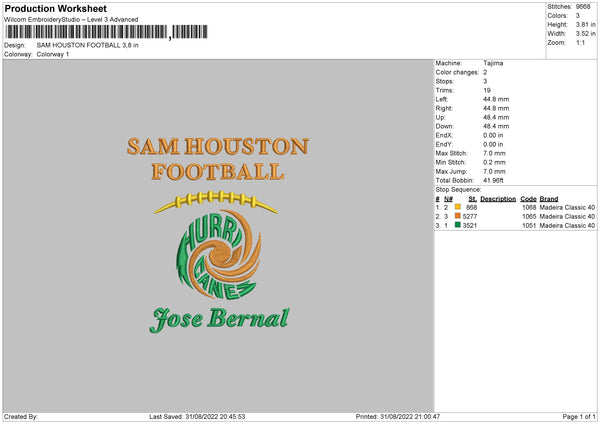The image size is (600, 424).
Task: Click the Machine value 'Tajima'
Action: coord(493,63)
